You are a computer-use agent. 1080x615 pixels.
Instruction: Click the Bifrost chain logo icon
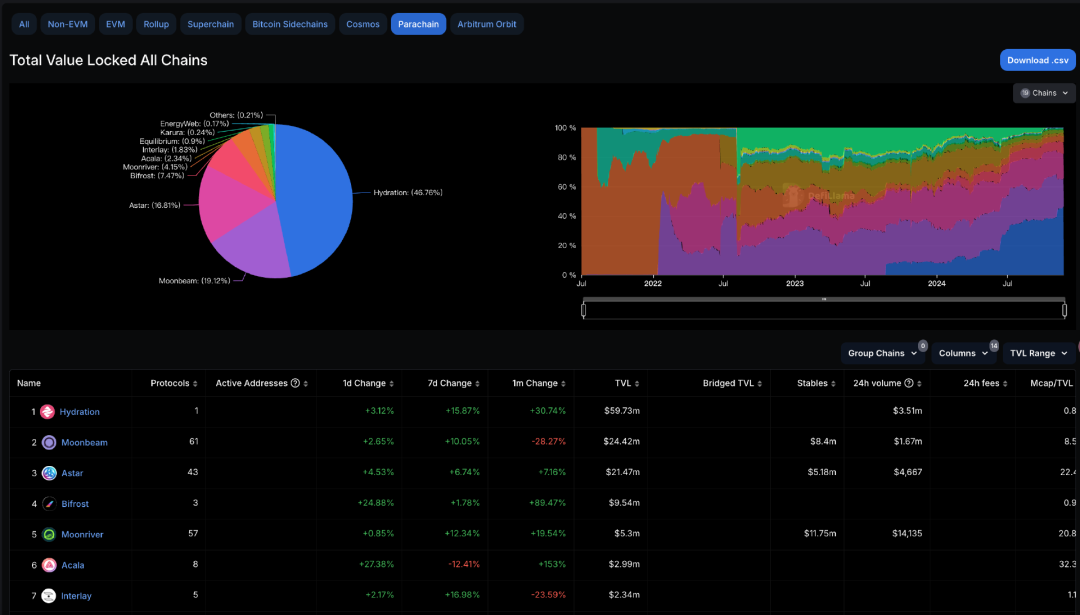pyautogui.click(x=48, y=504)
